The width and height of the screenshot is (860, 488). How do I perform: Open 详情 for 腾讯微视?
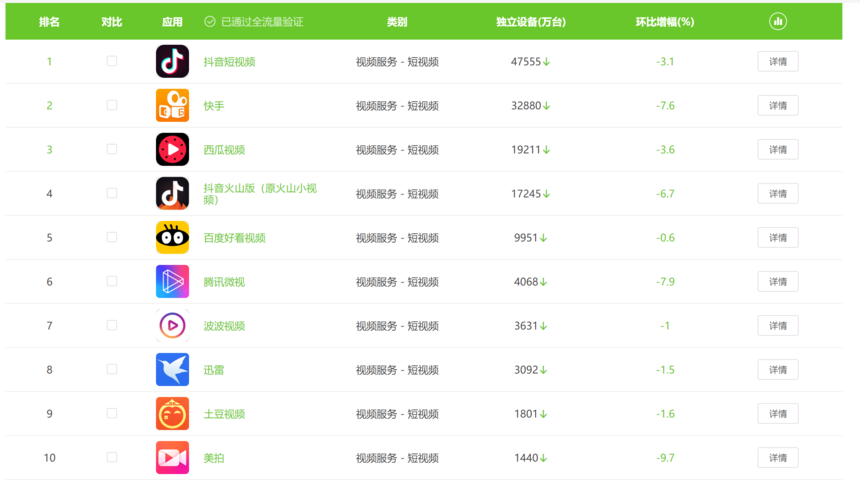[778, 281]
